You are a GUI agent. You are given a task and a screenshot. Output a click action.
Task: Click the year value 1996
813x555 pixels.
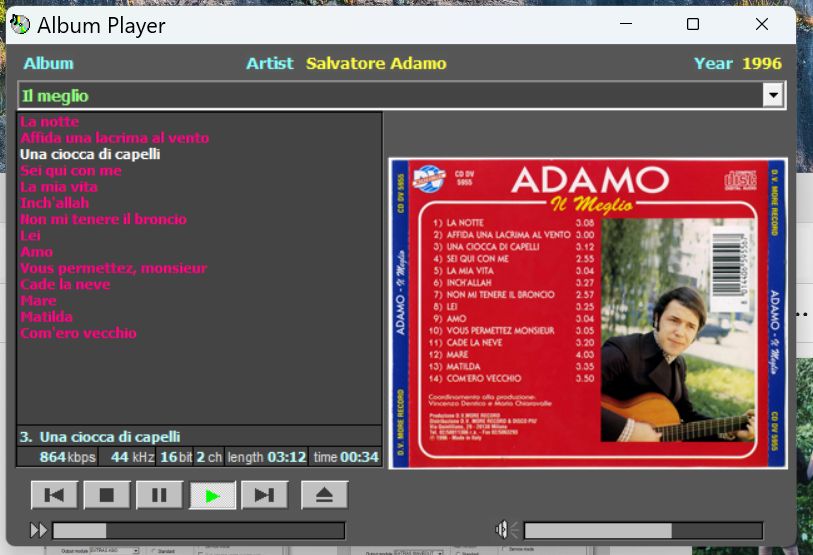pyautogui.click(x=762, y=63)
